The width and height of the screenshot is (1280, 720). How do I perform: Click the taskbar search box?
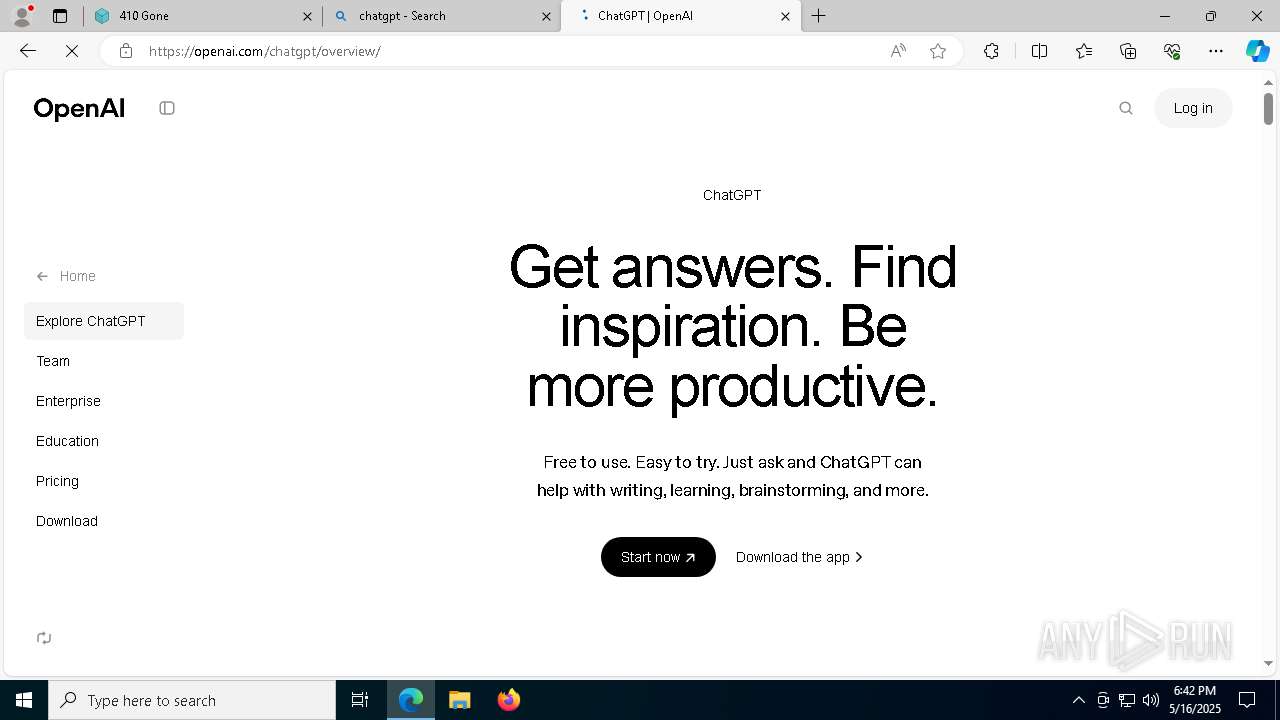click(192, 700)
